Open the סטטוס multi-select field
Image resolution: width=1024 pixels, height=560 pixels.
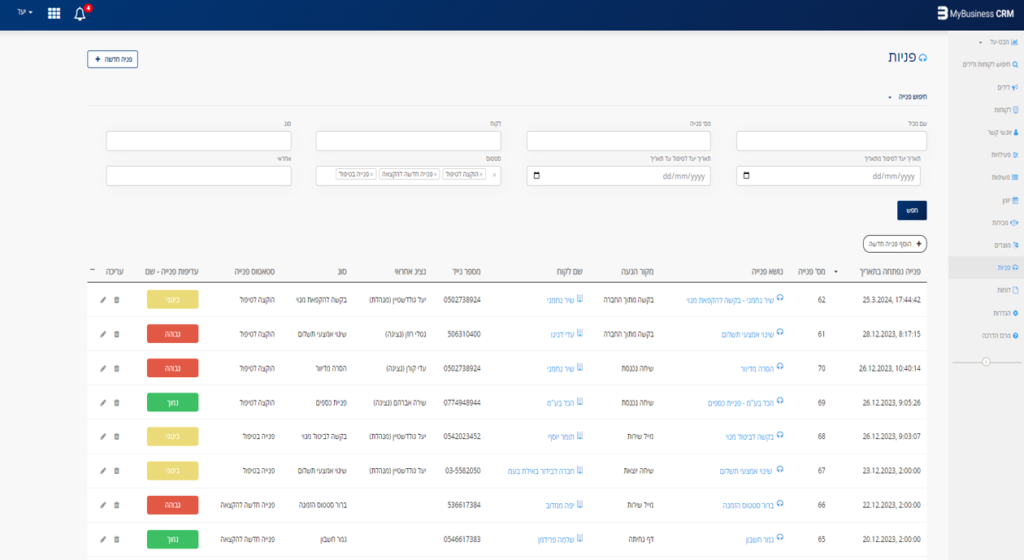point(408,176)
